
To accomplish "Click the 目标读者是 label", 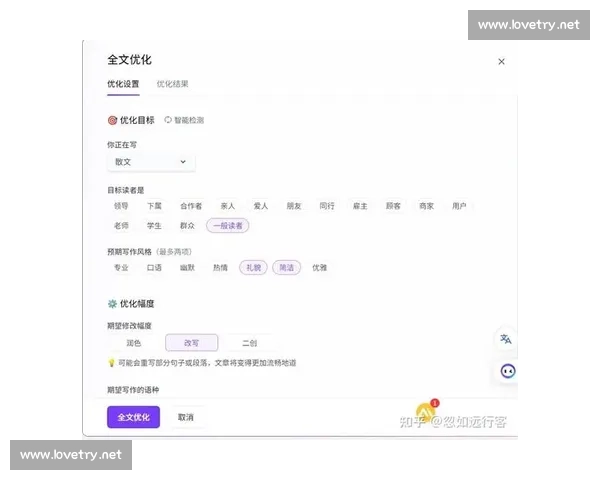I will 126,190.
